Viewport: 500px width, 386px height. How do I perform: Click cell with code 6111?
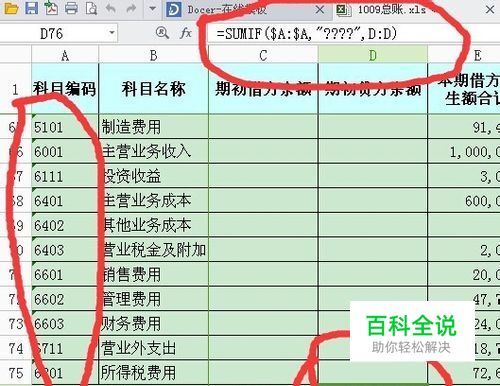(x=65, y=176)
